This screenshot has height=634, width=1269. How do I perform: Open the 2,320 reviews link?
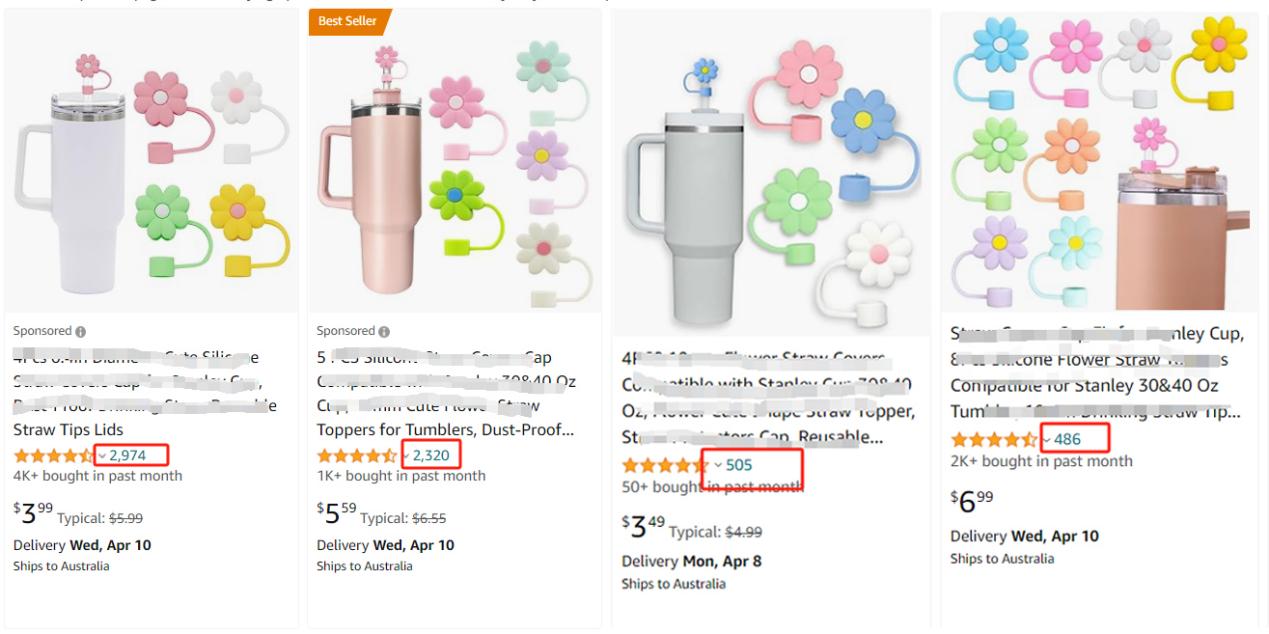point(431,456)
